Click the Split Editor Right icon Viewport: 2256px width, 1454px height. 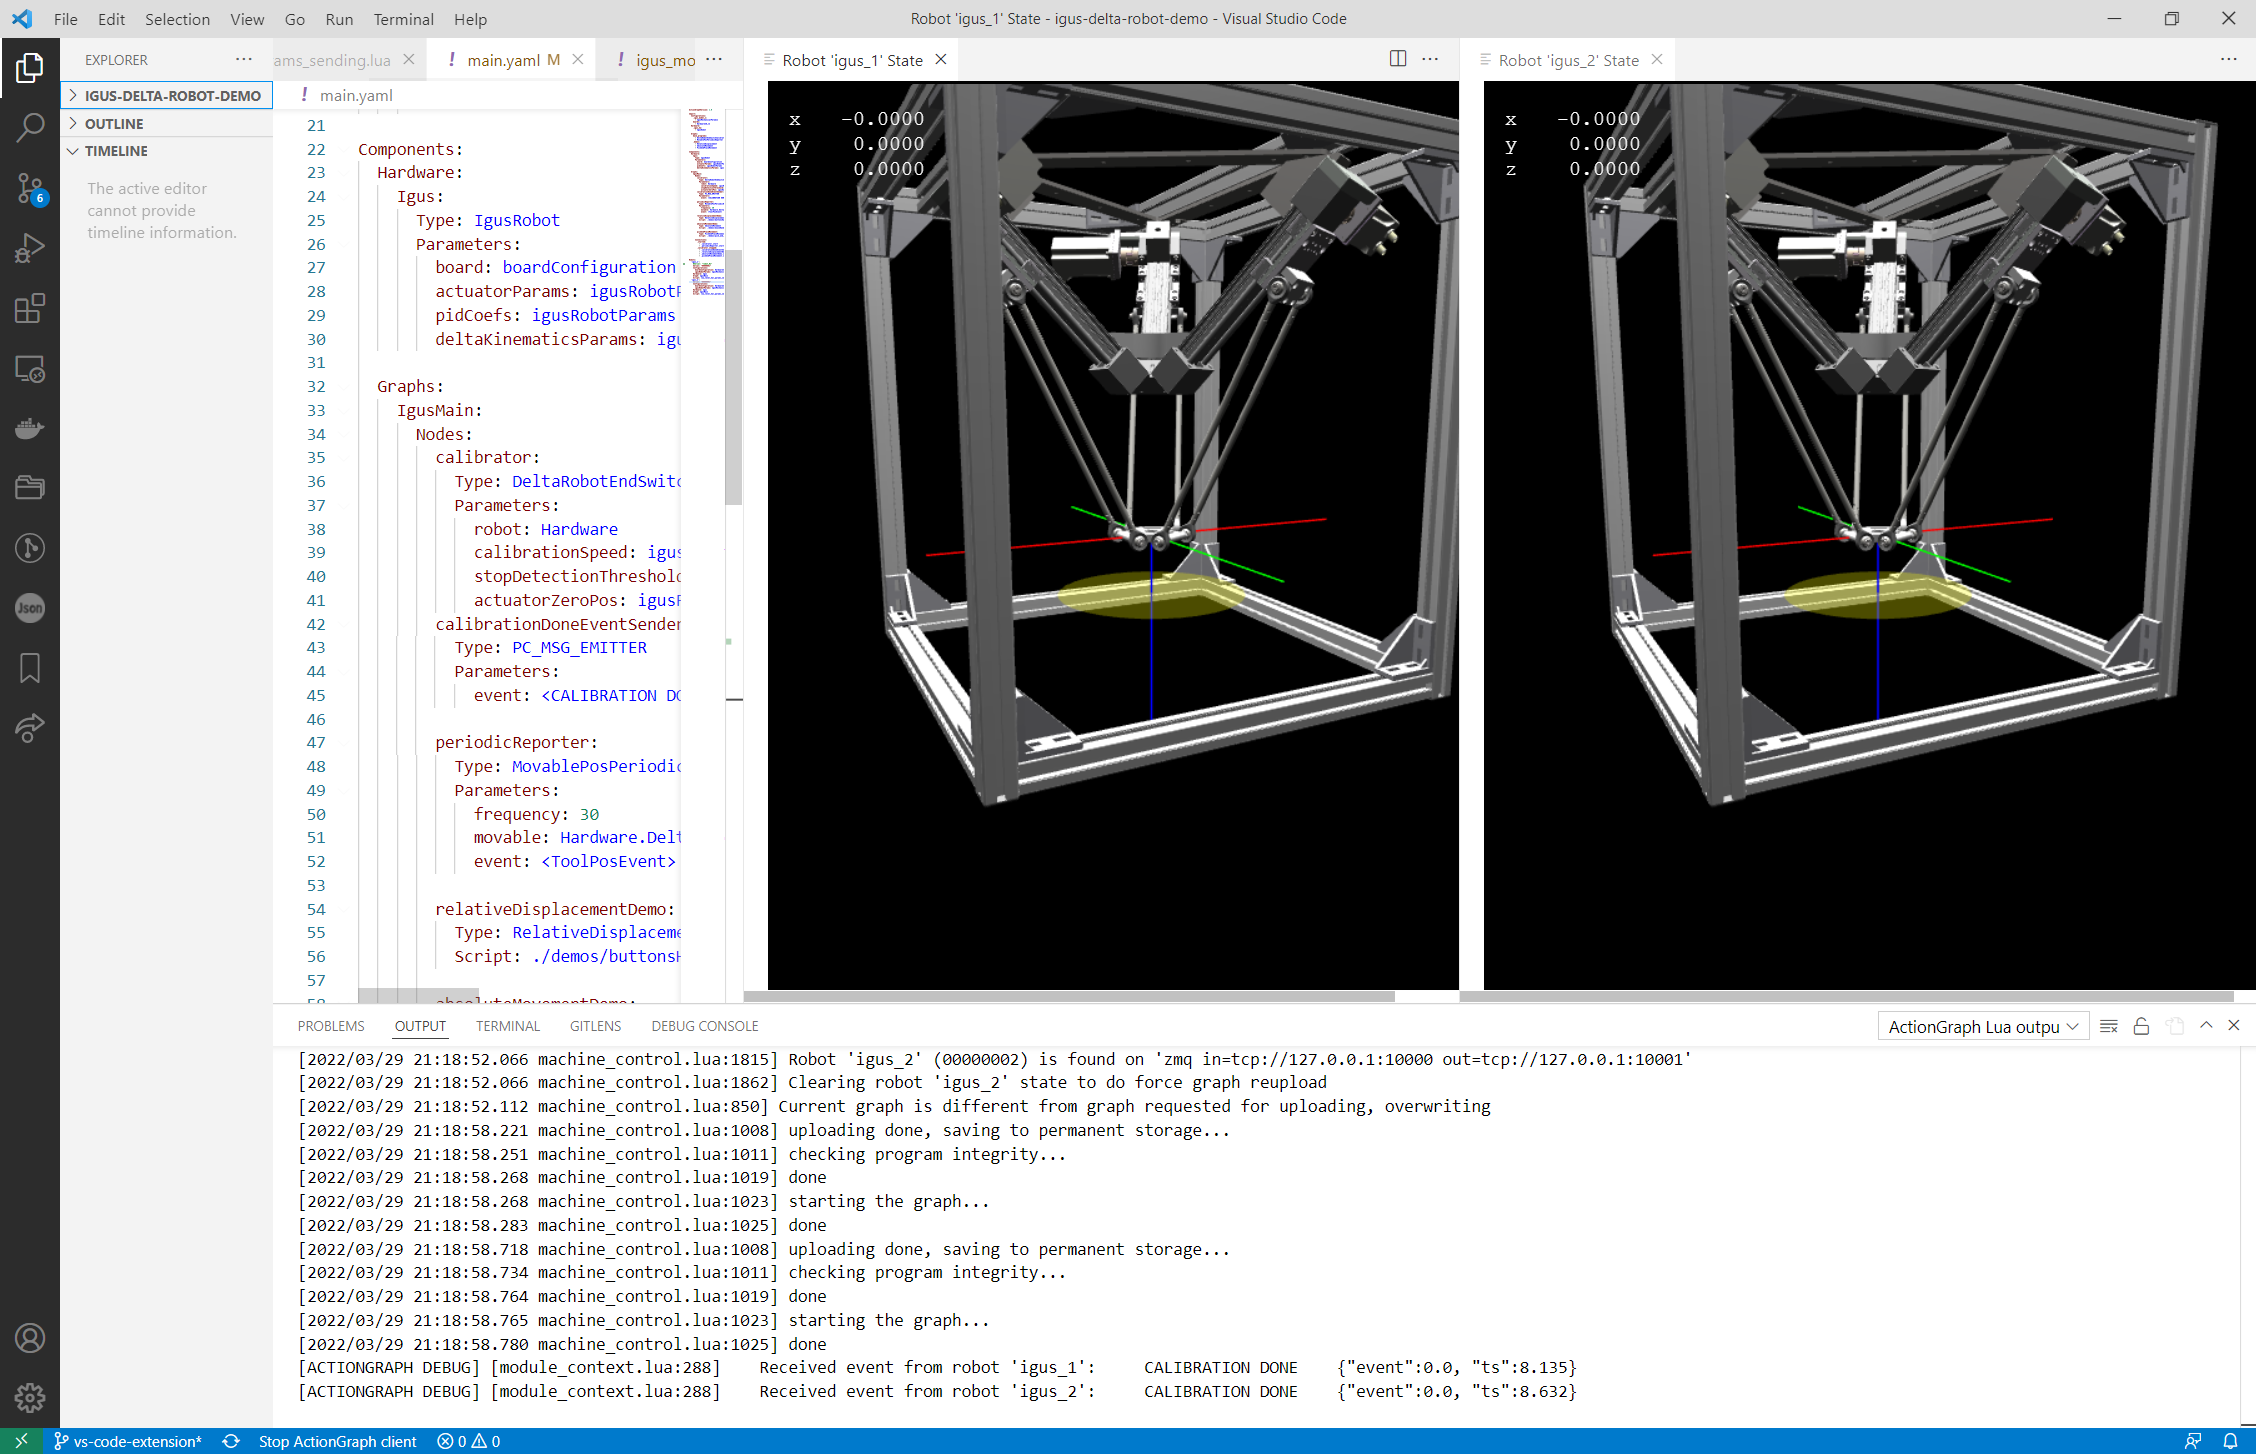coord(1398,59)
